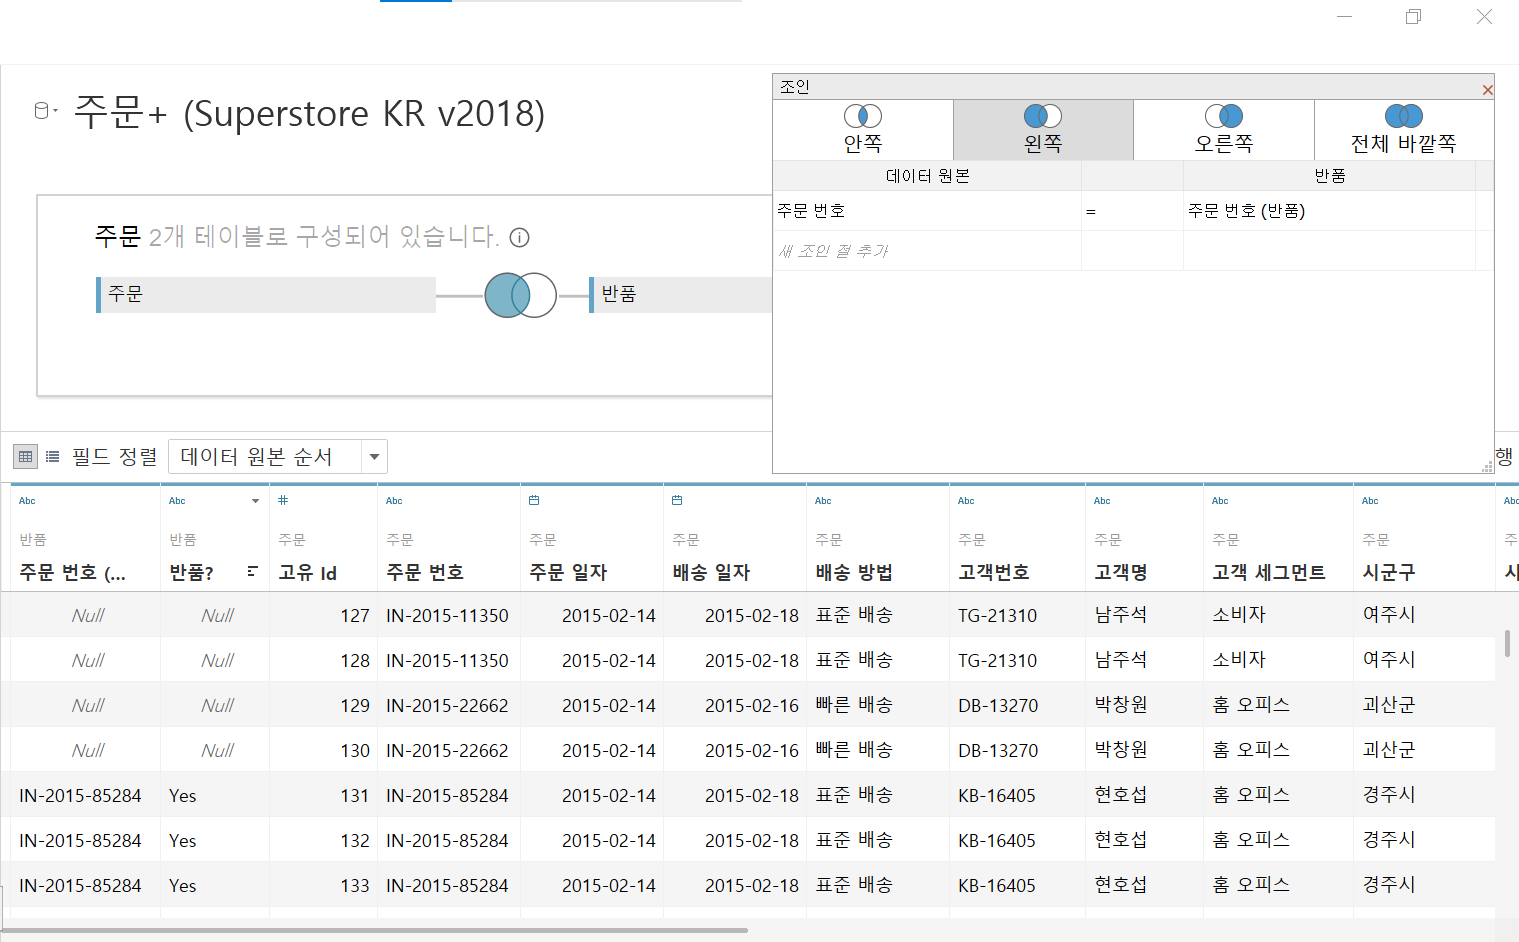
Task: Restore the application window
Action: coord(1413,16)
